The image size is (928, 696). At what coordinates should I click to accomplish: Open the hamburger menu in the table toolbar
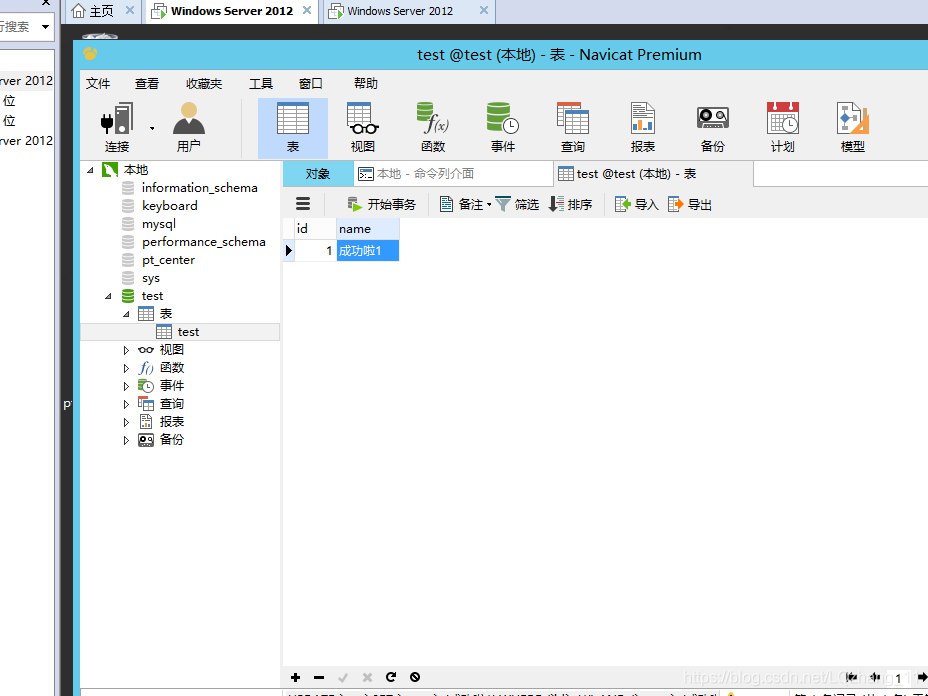[x=303, y=204]
